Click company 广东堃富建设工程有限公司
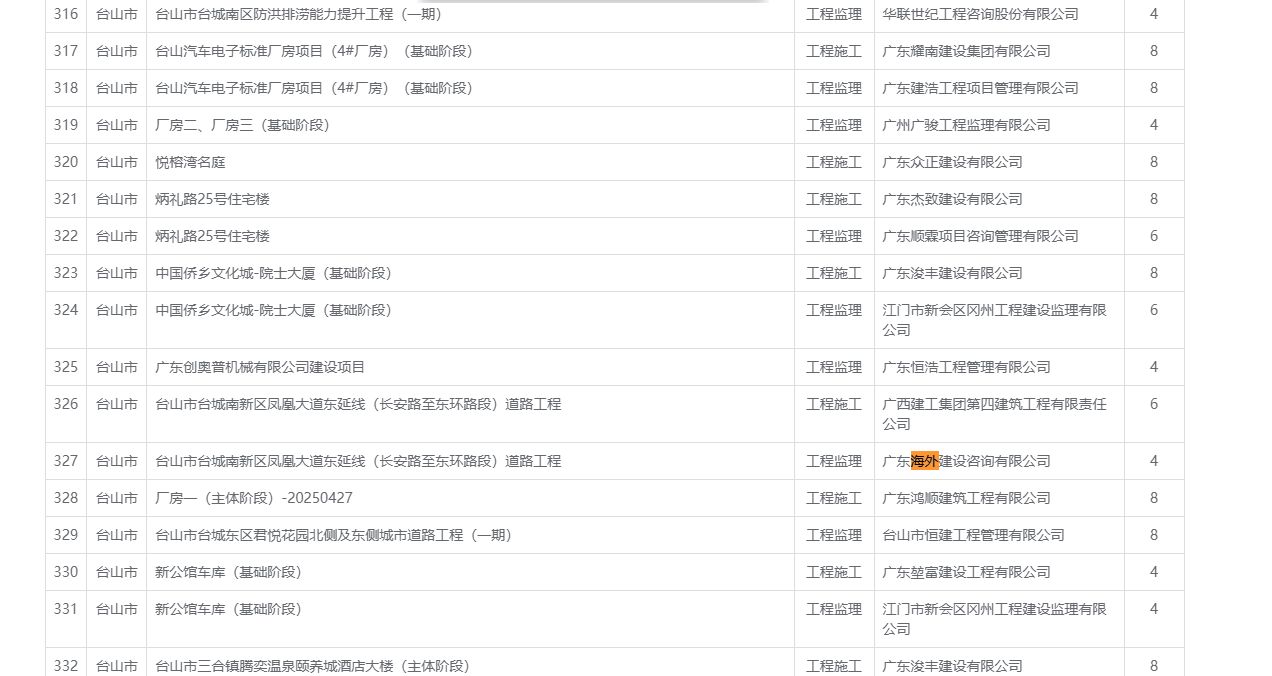The width and height of the screenshot is (1272, 676). pos(966,572)
